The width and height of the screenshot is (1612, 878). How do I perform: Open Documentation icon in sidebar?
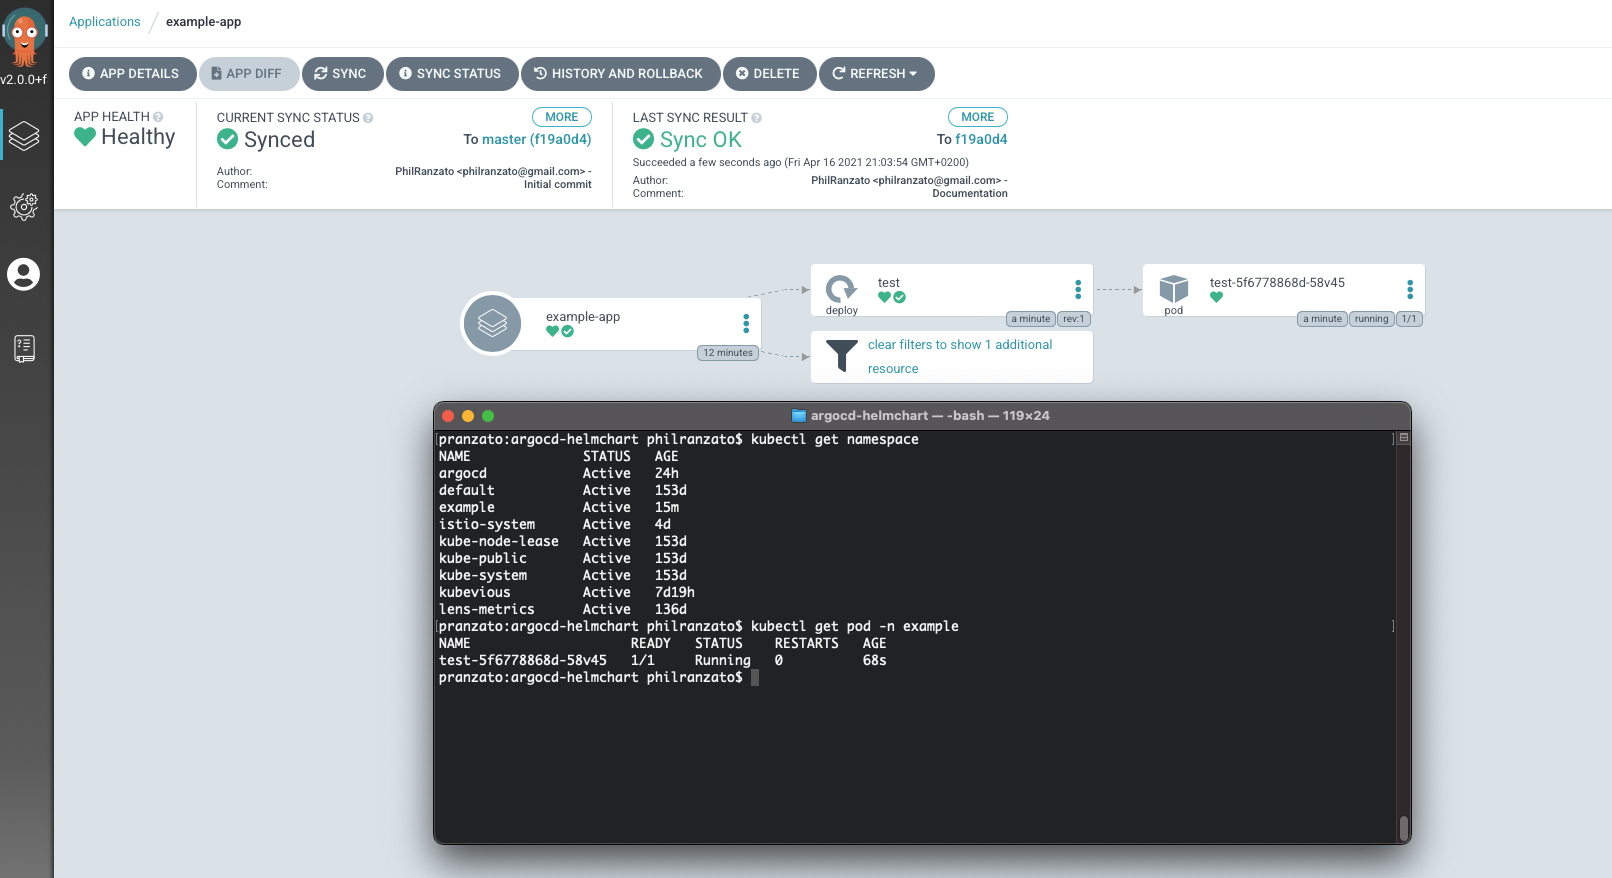tap(24, 348)
